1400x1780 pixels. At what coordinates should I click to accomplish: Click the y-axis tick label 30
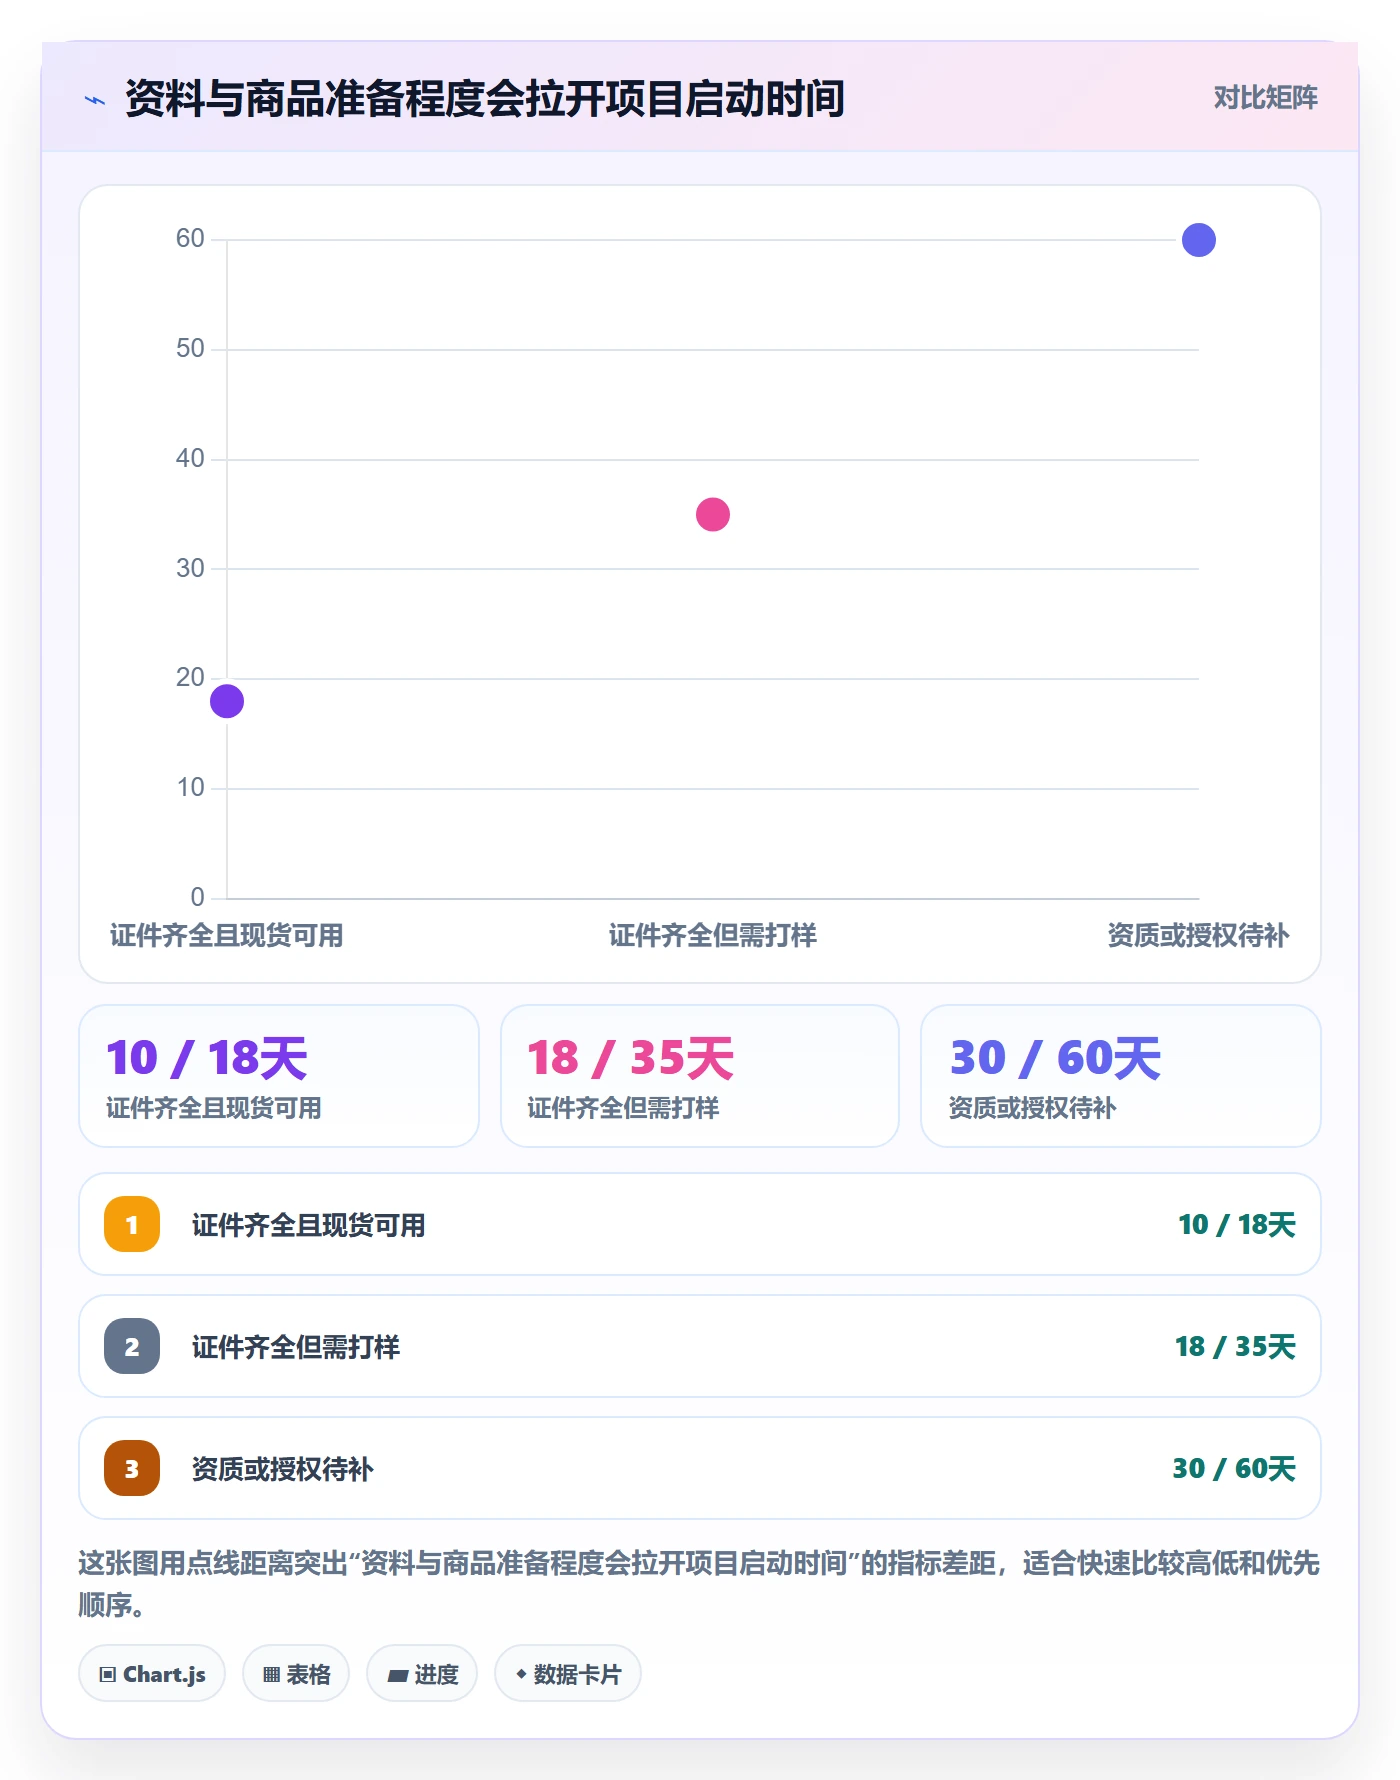(x=190, y=568)
